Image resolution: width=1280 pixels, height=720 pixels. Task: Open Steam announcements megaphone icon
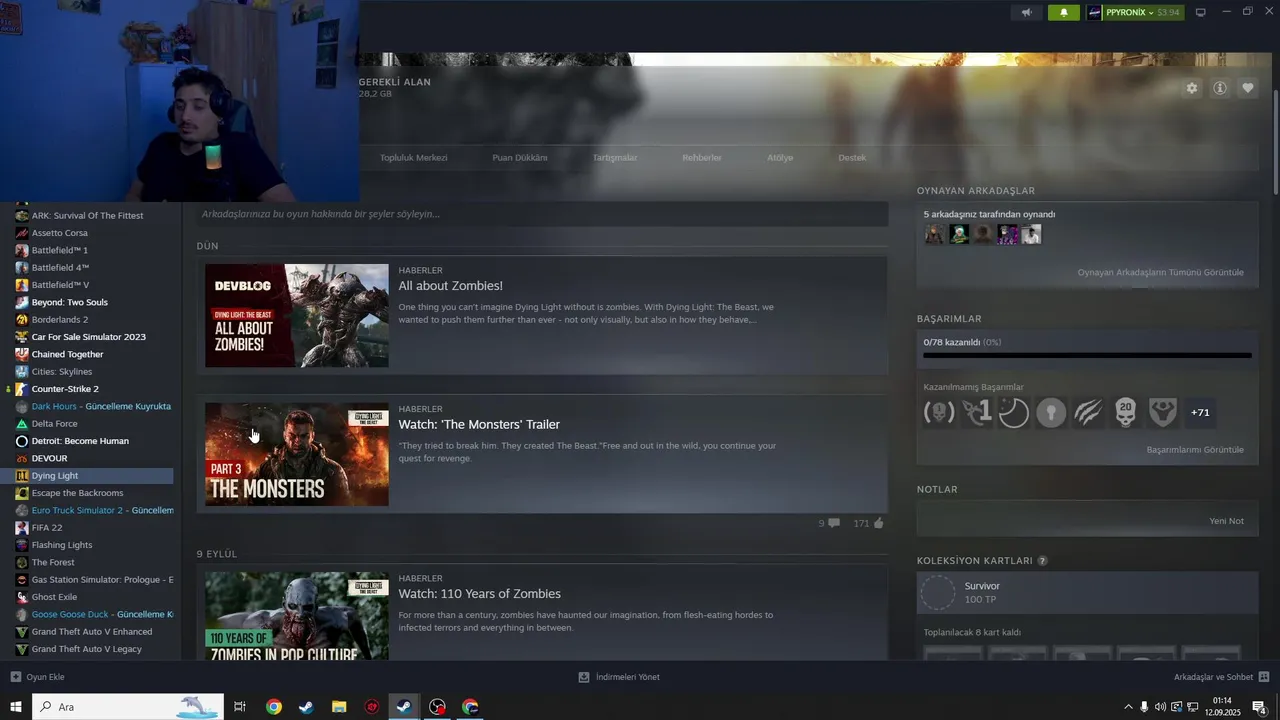[1026, 12]
